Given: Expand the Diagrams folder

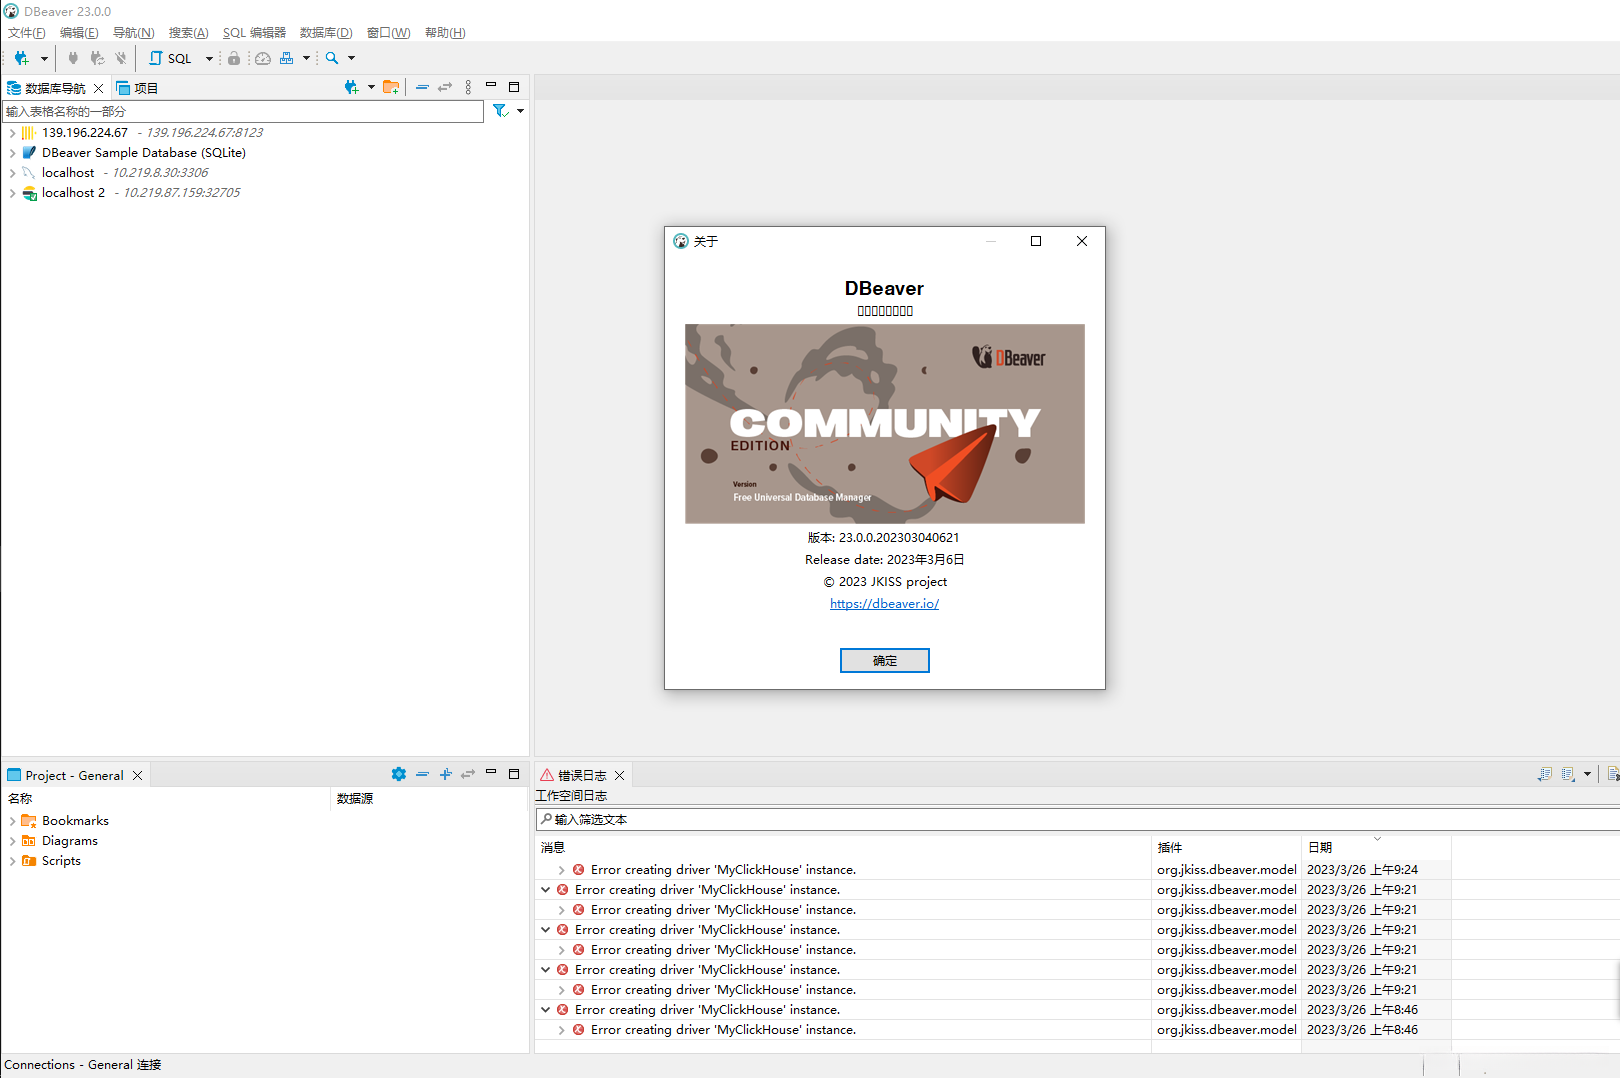Looking at the screenshot, I should tap(12, 841).
